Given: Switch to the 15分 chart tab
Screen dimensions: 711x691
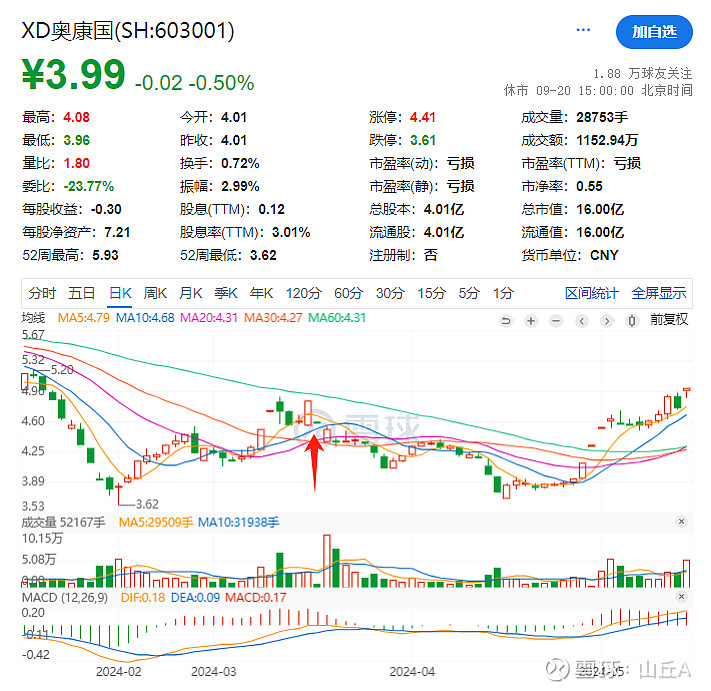Looking at the screenshot, I should (431, 293).
